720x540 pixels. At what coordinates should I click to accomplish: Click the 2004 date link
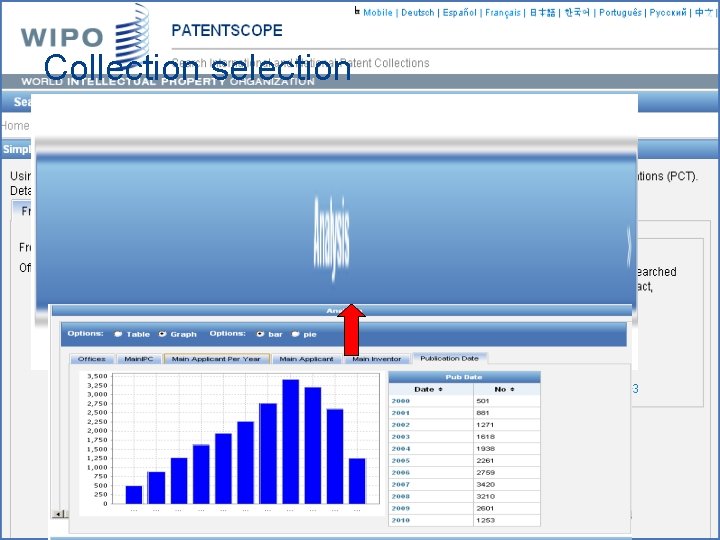pos(400,449)
